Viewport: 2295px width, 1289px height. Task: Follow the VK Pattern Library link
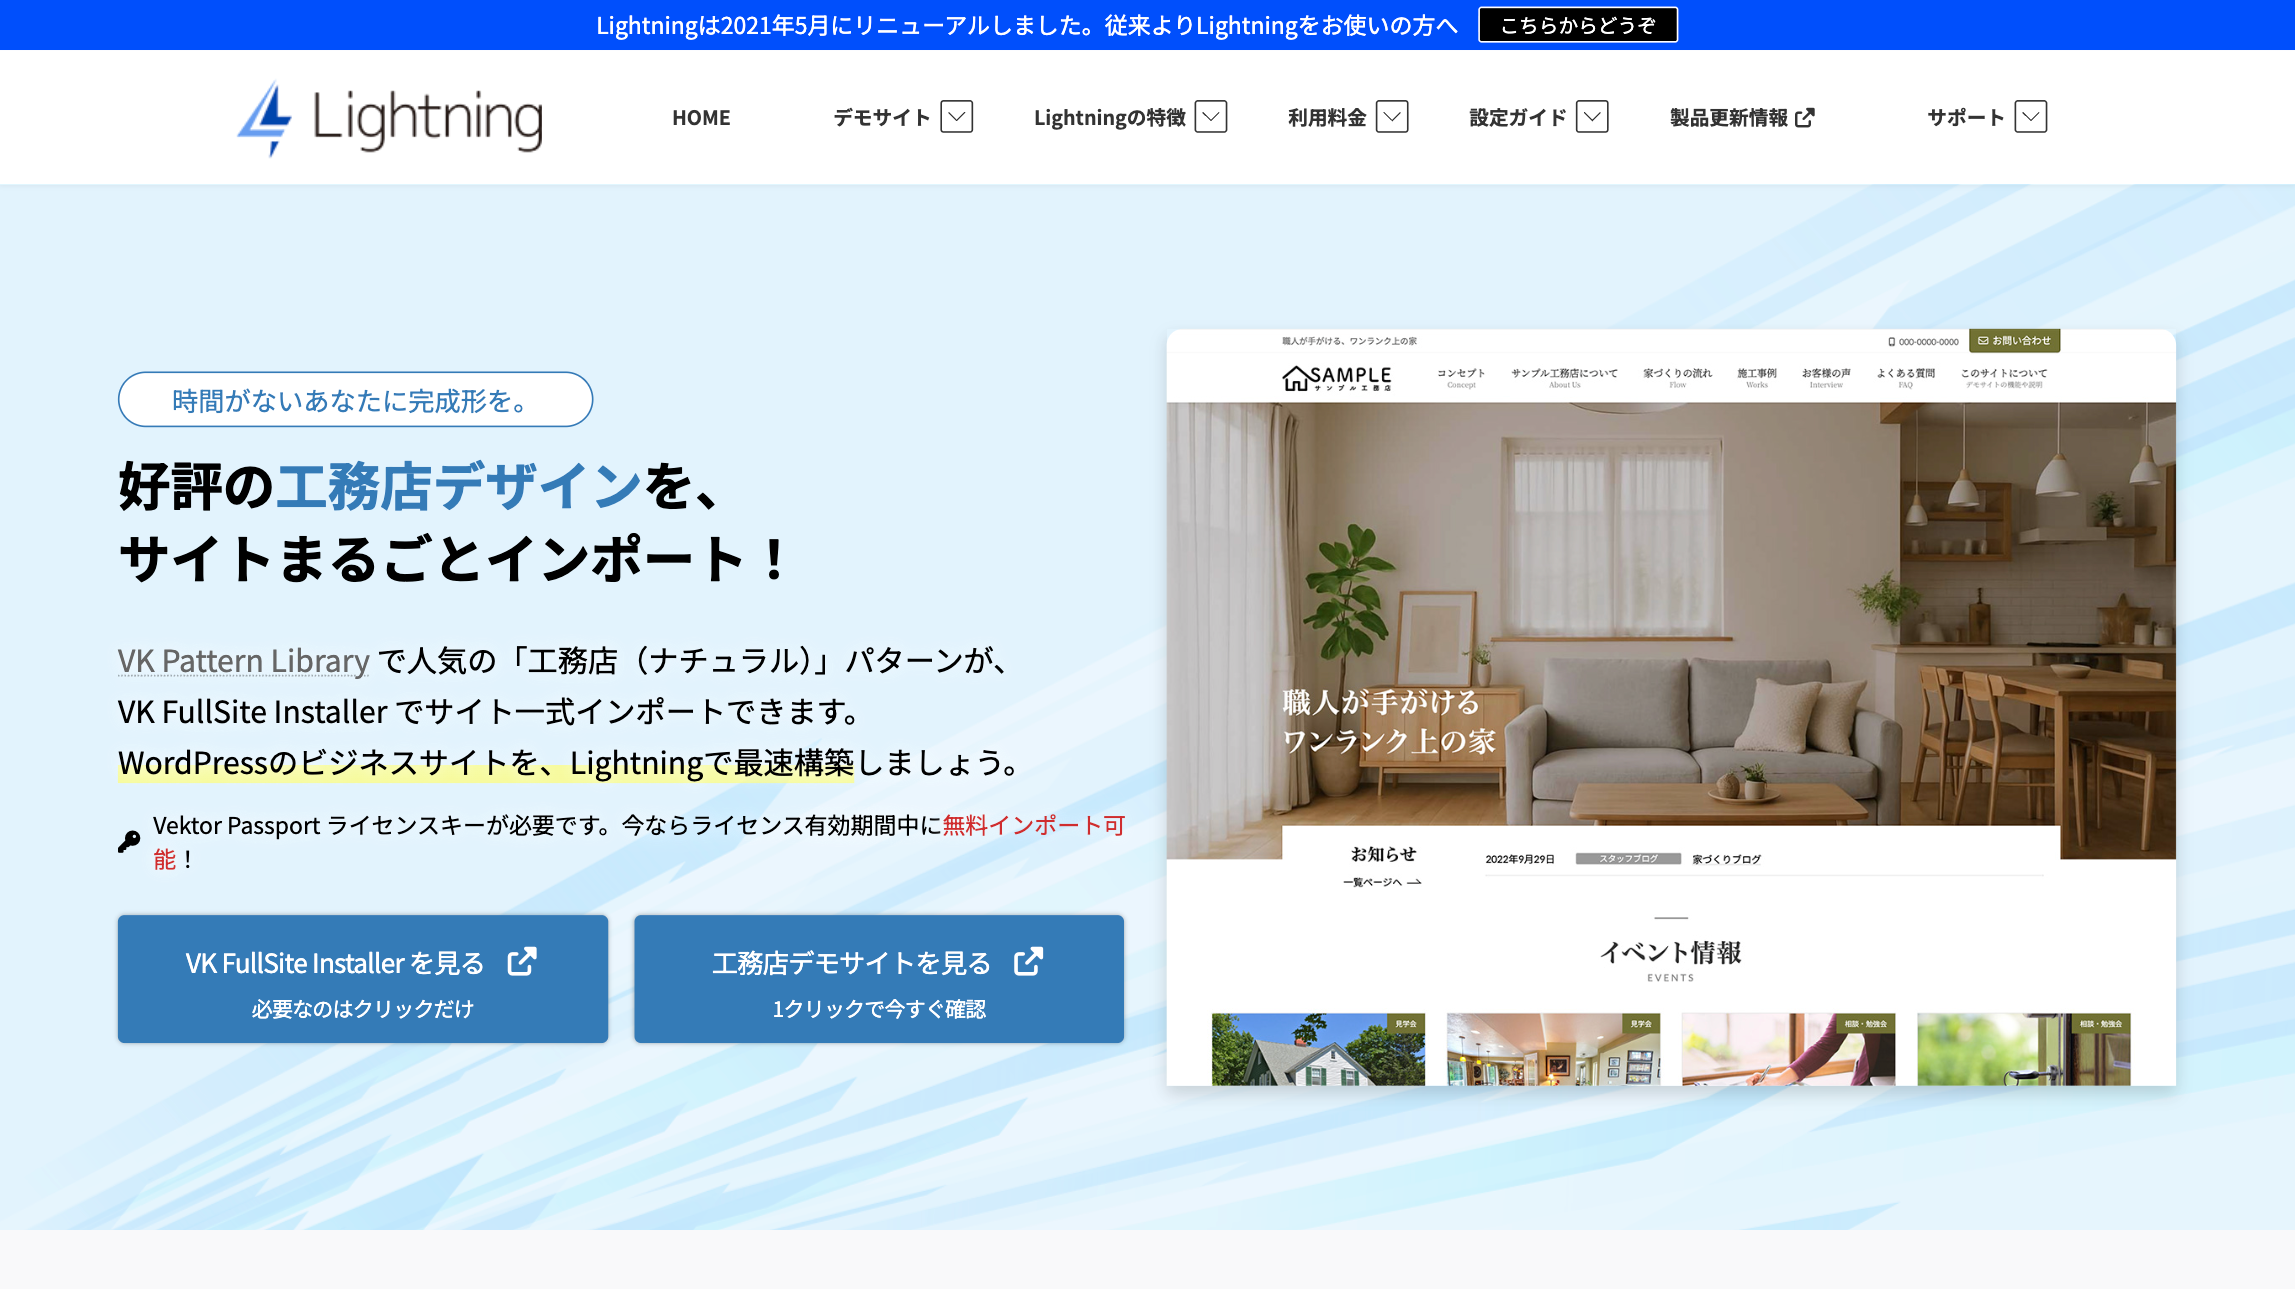[243, 661]
